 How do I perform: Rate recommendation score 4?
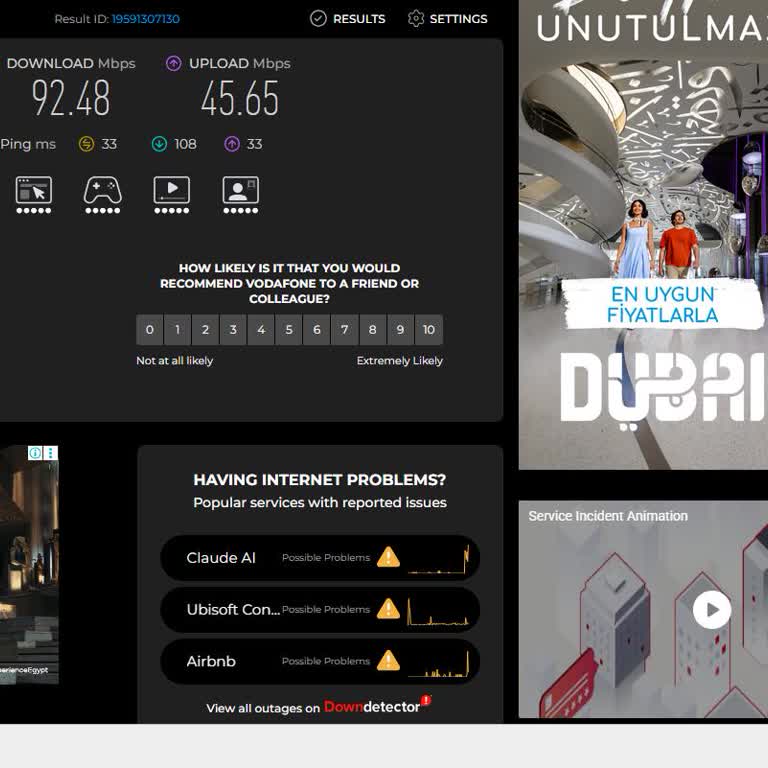pos(261,330)
